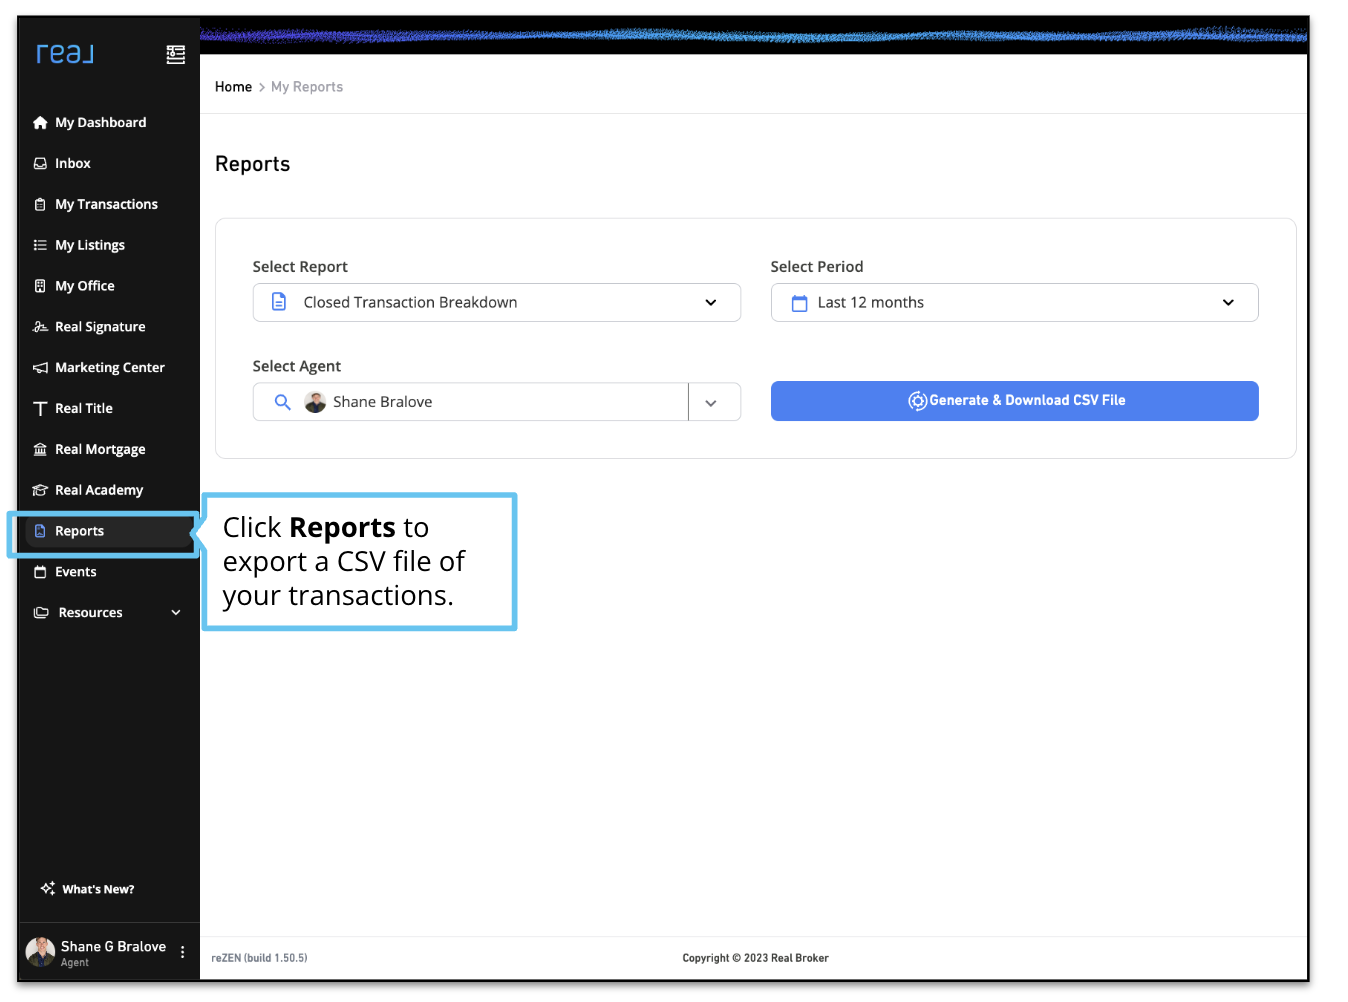
Task: Click Shane G Bralove's profile avatar
Action: pyautogui.click(x=40, y=952)
